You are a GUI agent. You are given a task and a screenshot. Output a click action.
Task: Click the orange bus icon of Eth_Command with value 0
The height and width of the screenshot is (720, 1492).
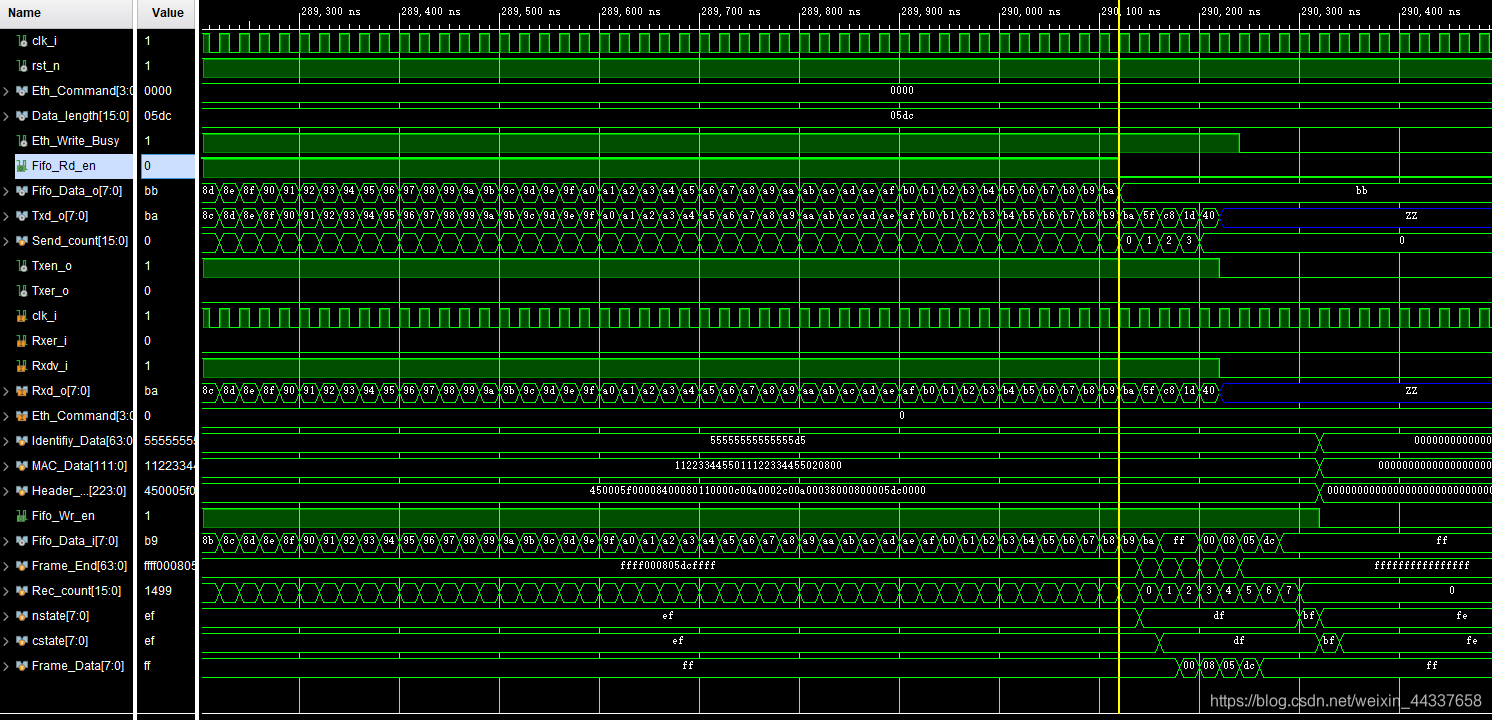tap(22, 416)
